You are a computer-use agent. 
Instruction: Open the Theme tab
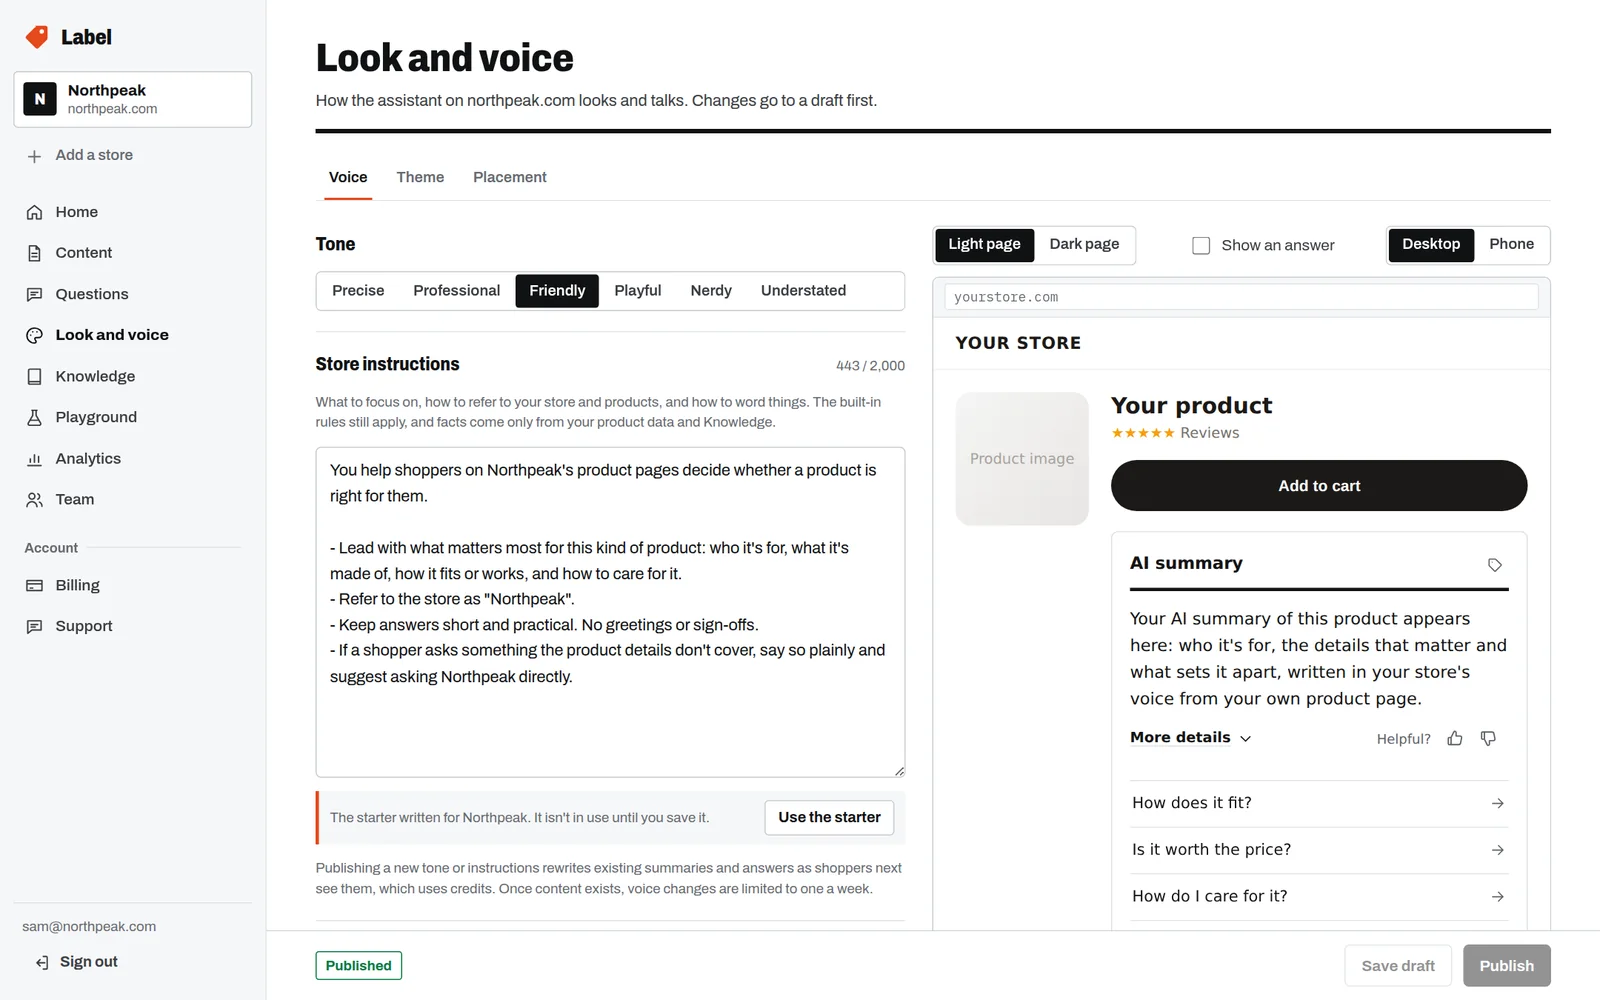click(x=420, y=177)
